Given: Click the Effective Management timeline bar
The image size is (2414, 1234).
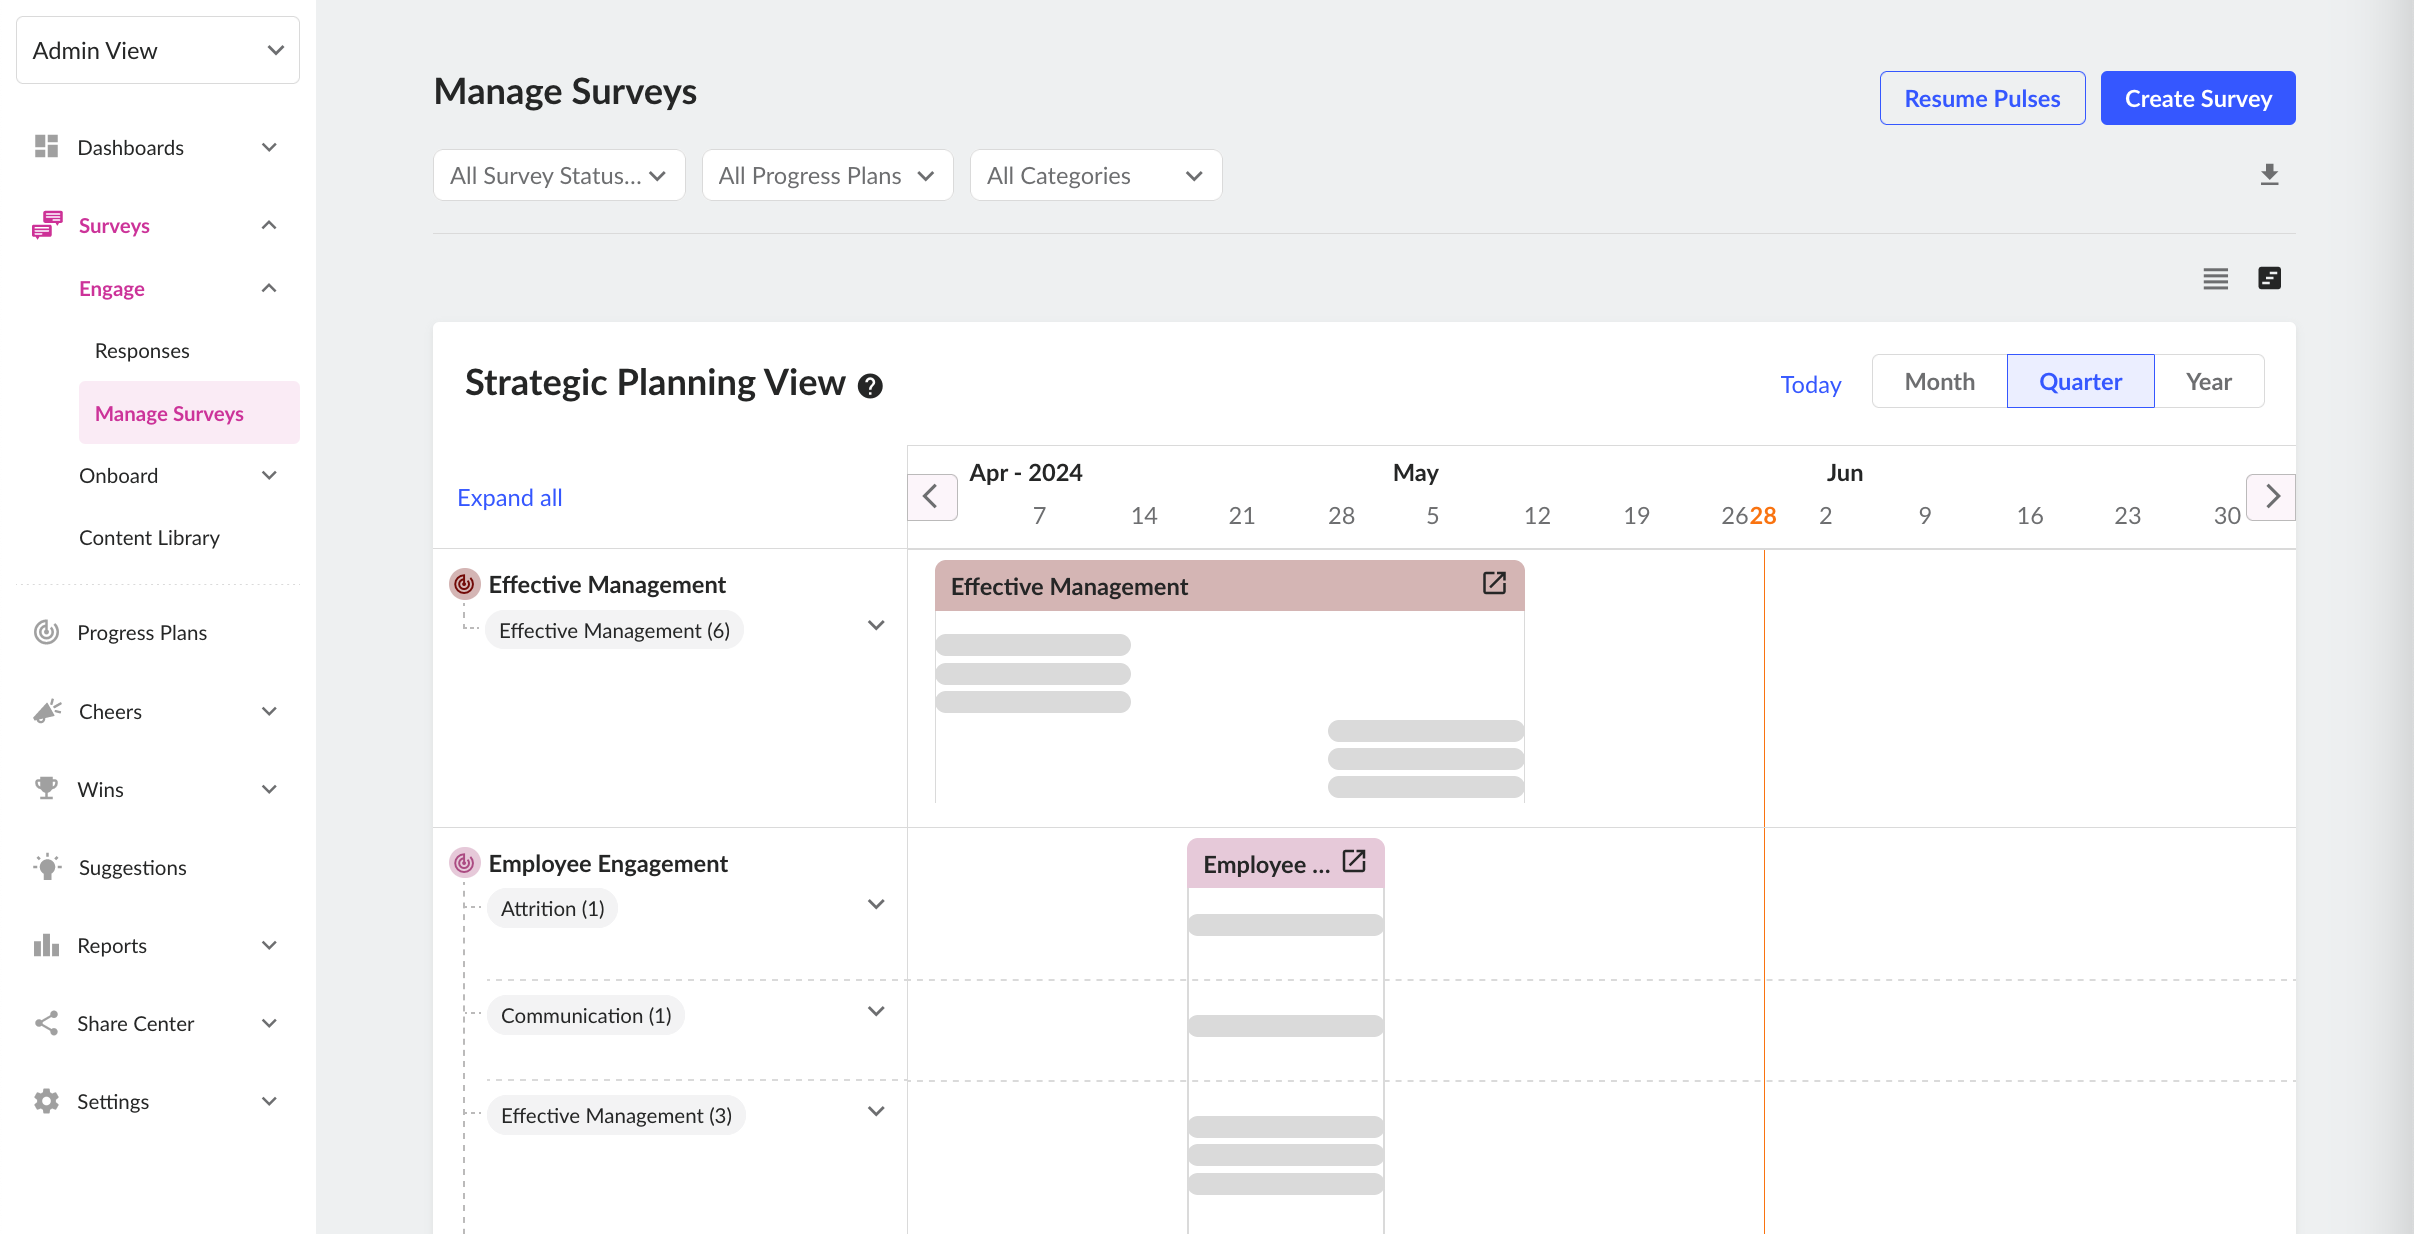Looking at the screenshot, I should tap(1229, 586).
